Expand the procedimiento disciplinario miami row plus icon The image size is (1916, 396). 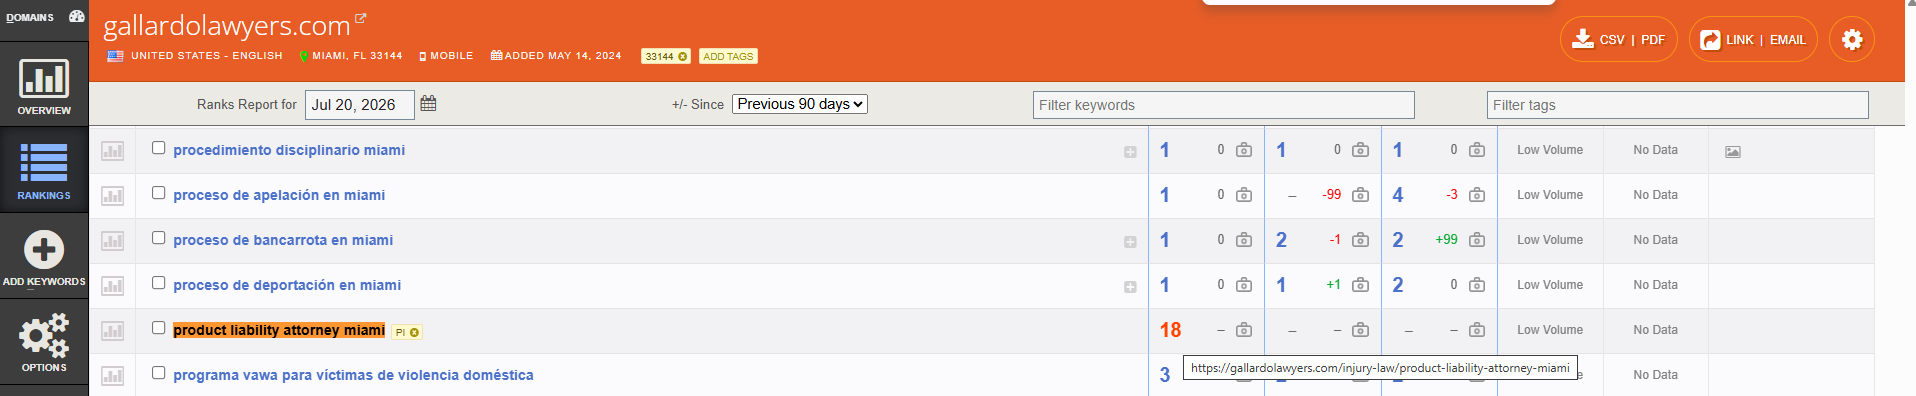tap(1130, 152)
